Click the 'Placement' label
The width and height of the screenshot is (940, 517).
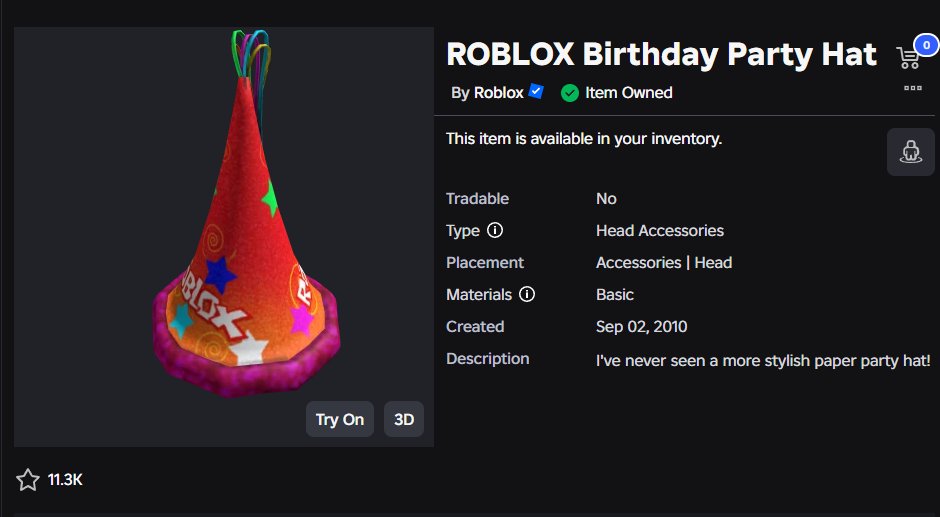coord(485,263)
